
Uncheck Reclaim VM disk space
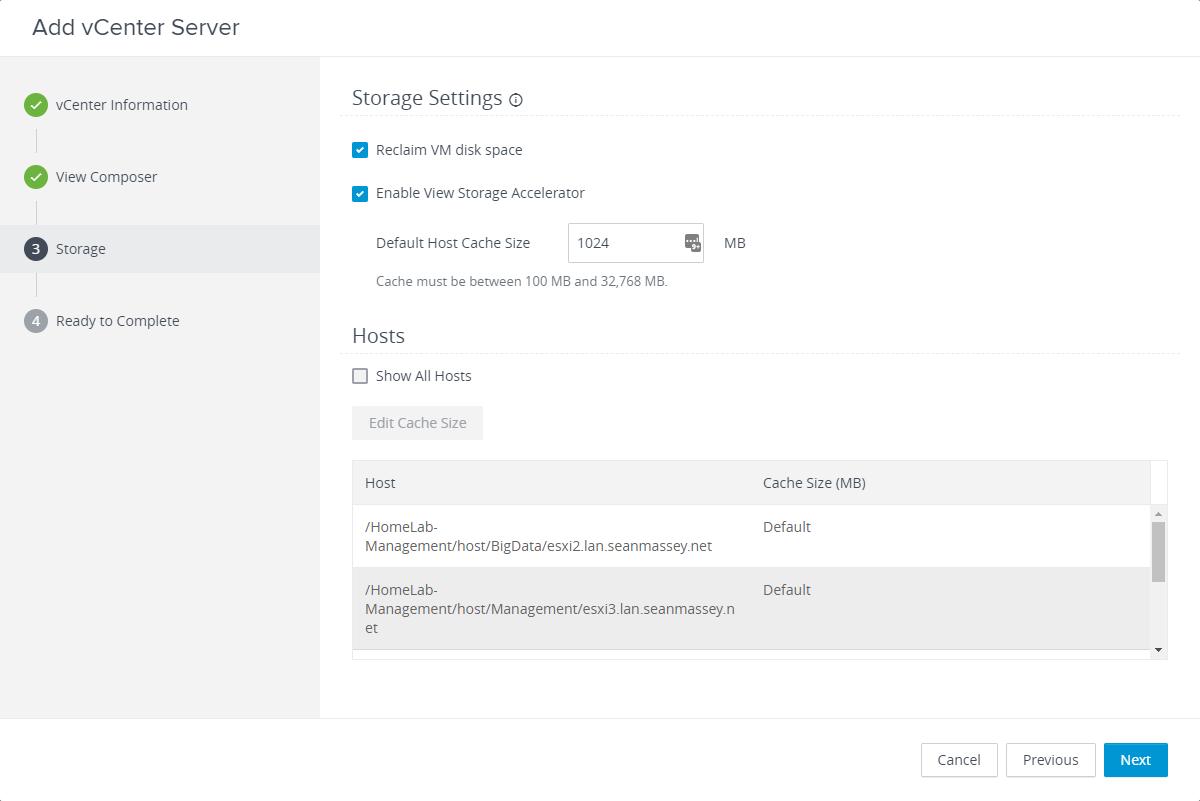(360, 150)
